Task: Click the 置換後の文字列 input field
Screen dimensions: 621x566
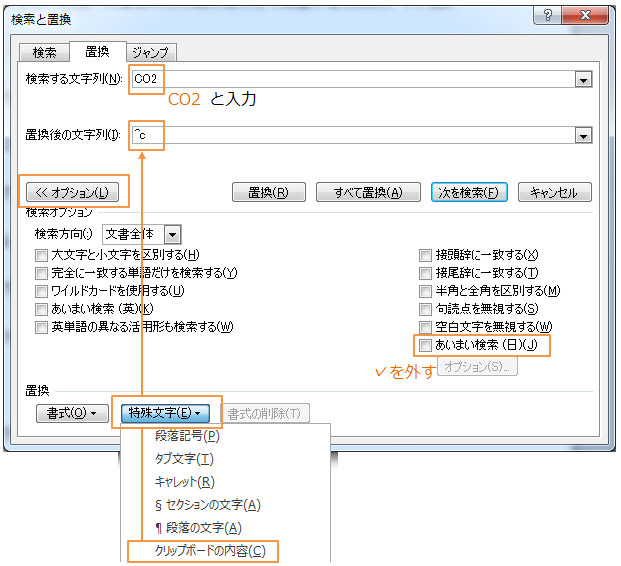Action: (353, 135)
